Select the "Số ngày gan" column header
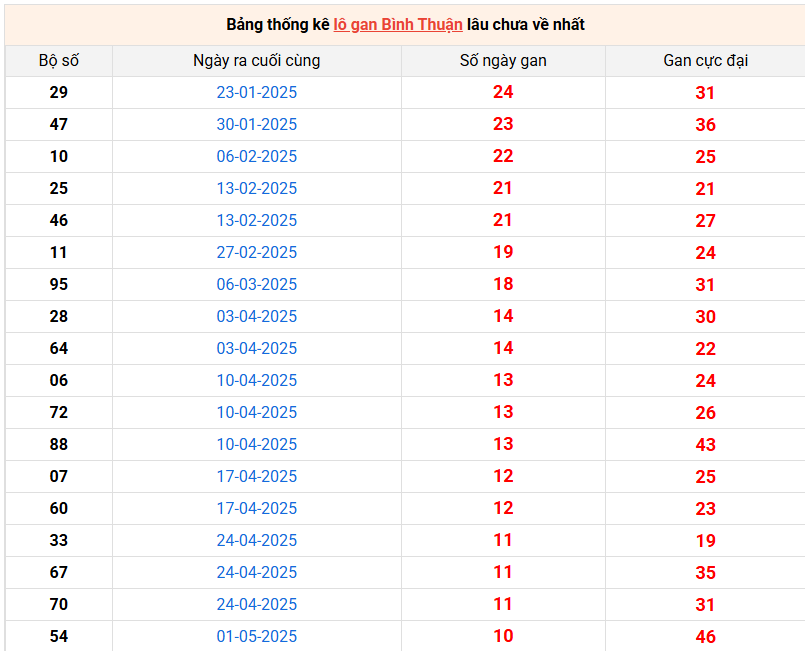805x651 pixels. coord(503,60)
